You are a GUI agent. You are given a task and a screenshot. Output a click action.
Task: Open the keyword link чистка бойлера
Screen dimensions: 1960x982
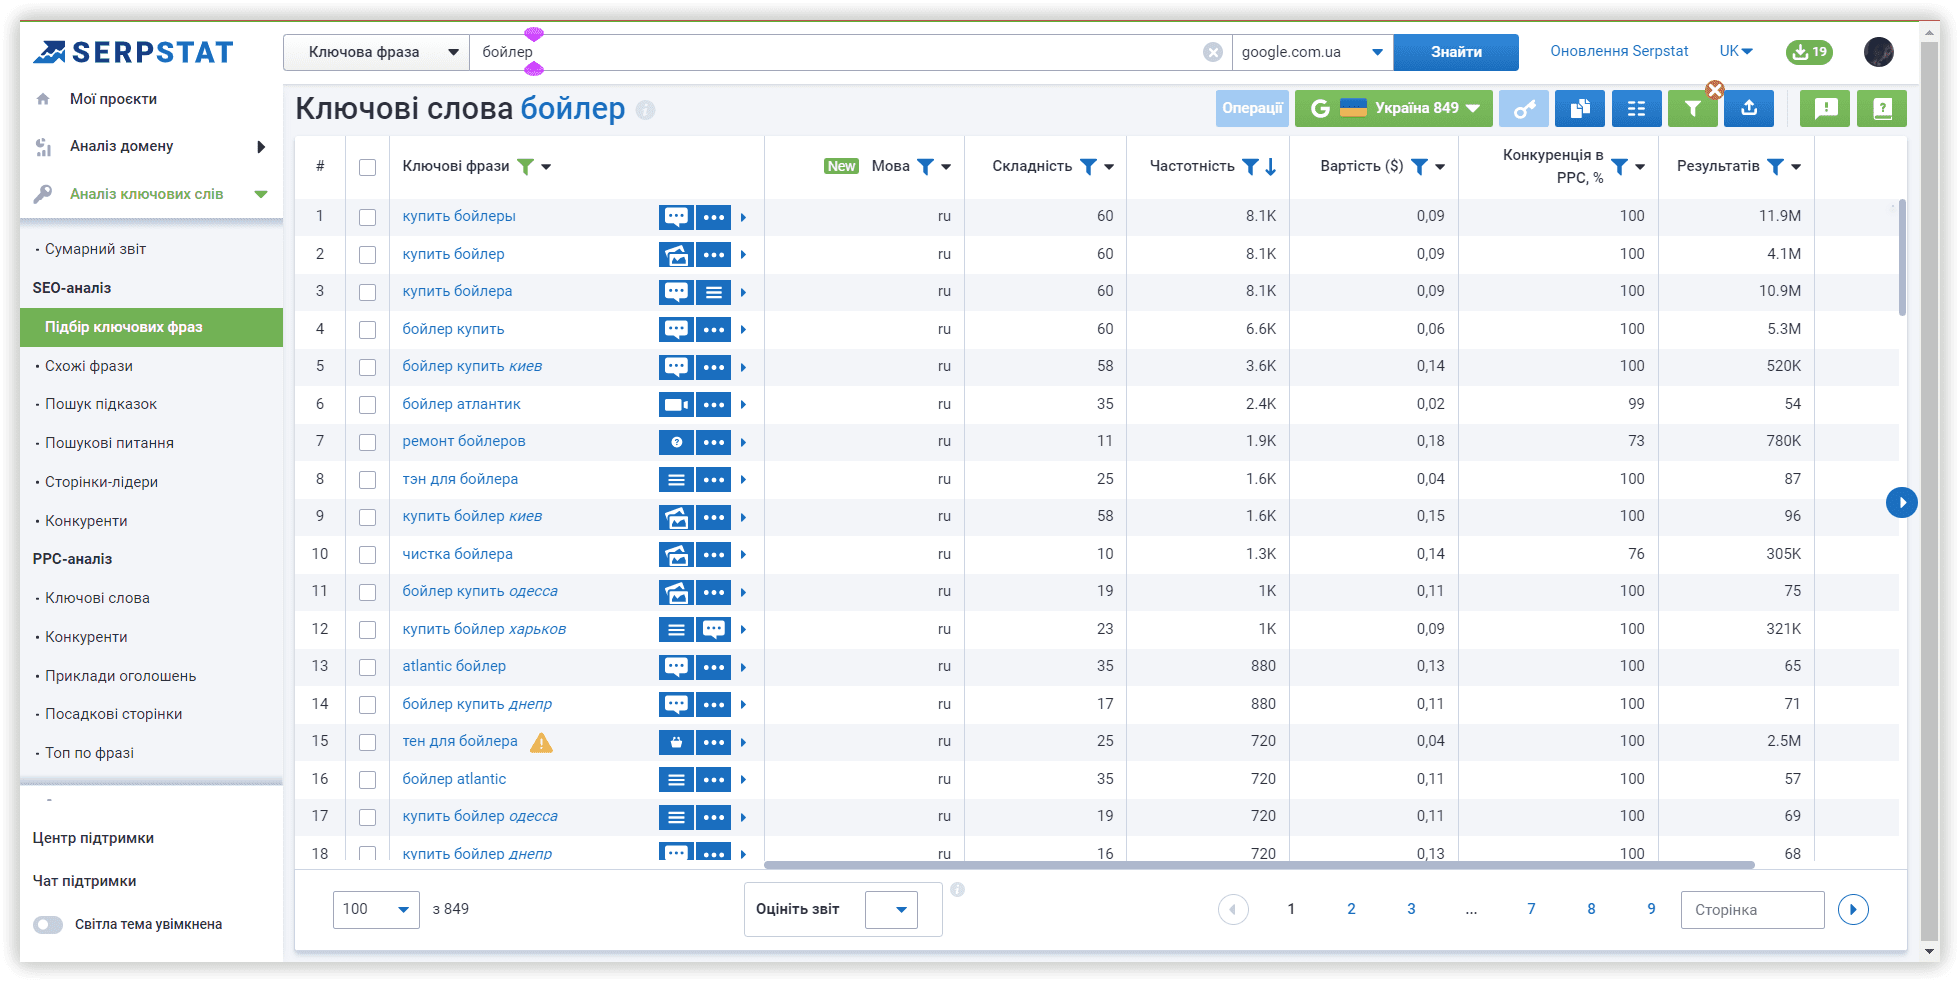[x=457, y=554]
